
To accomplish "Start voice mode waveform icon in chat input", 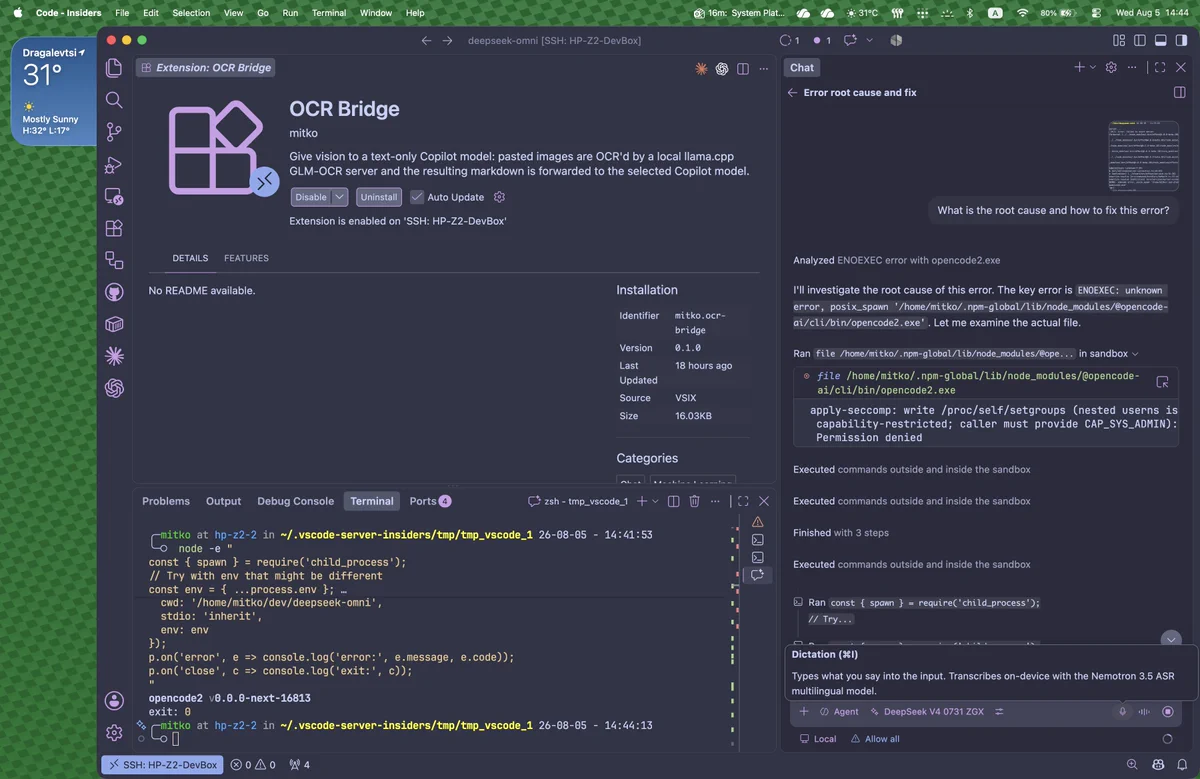I will [1145, 712].
